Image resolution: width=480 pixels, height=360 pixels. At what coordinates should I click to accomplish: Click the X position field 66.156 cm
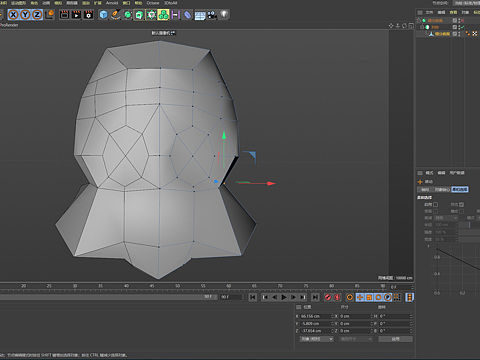(316, 316)
